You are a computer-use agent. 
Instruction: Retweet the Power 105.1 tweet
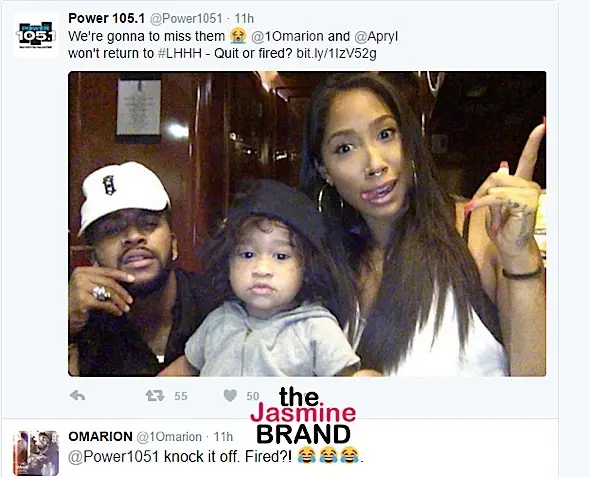coord(155,395)
